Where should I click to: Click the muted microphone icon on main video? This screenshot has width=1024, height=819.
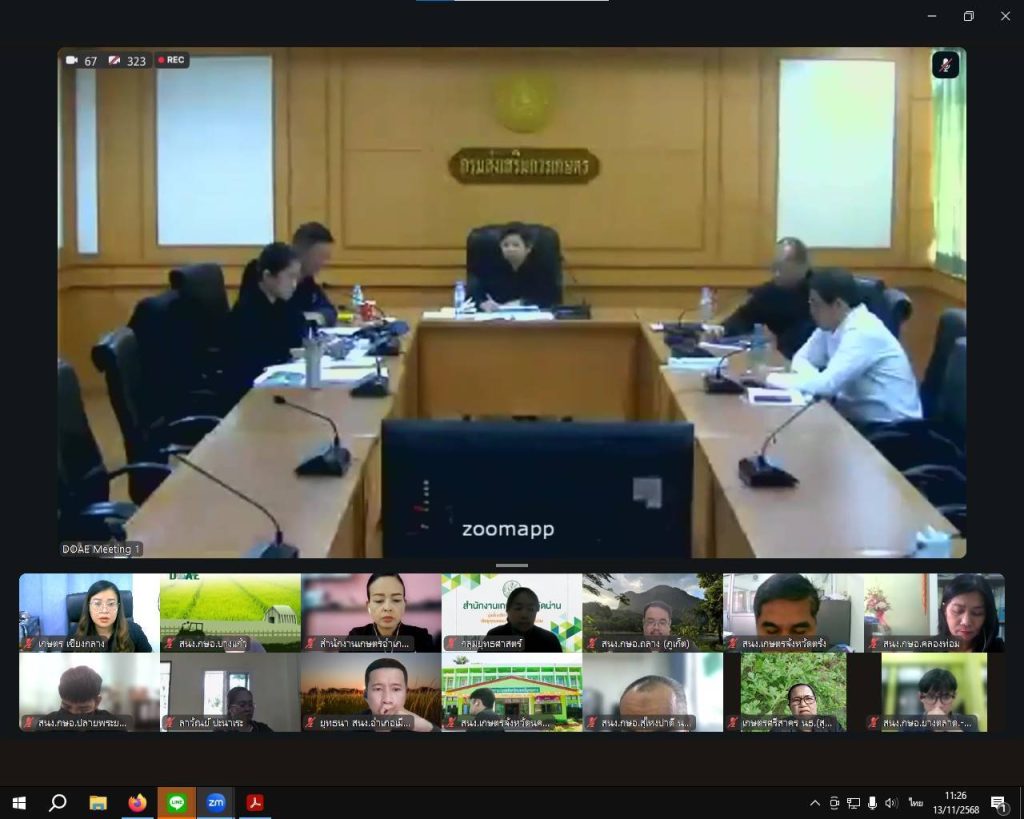click(x=945, y=65)
